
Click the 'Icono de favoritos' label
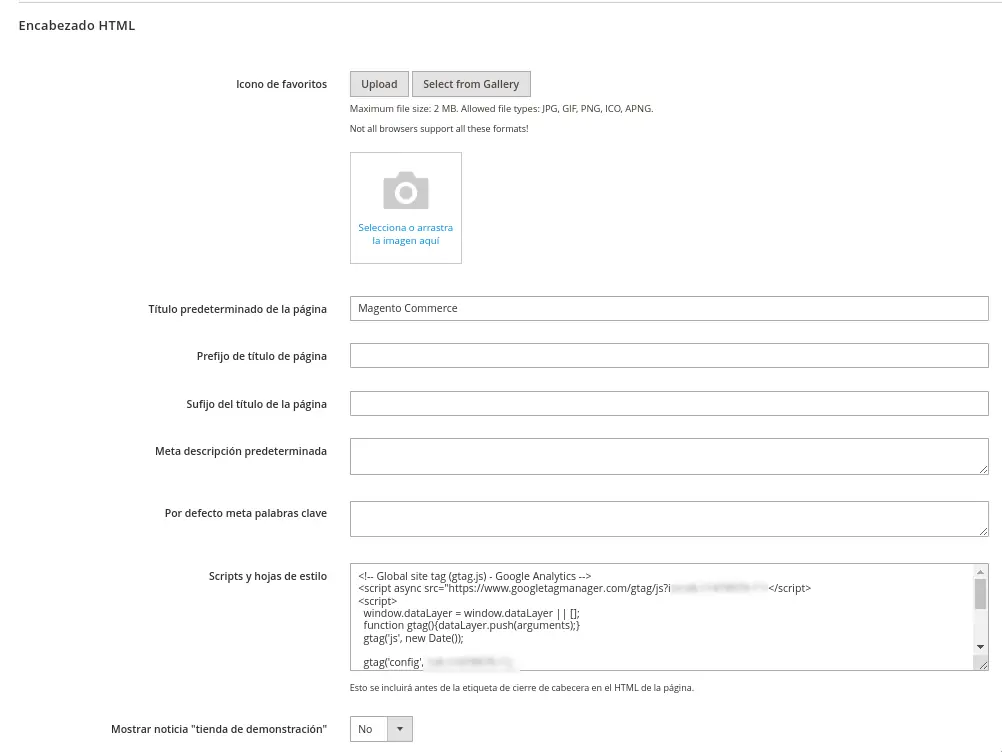pos(281,84)
